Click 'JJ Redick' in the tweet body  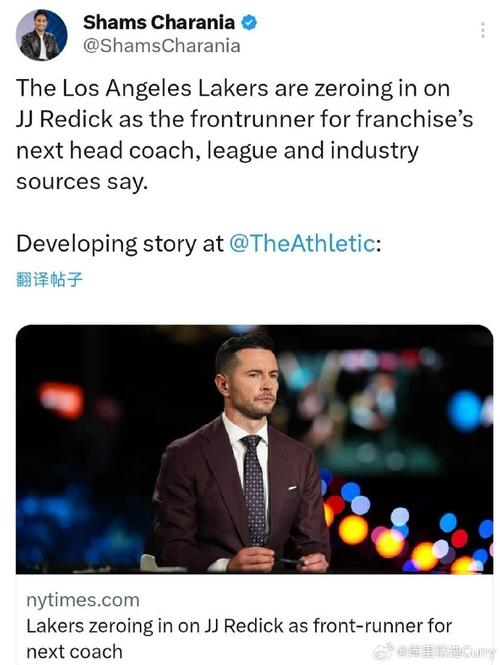64,119
